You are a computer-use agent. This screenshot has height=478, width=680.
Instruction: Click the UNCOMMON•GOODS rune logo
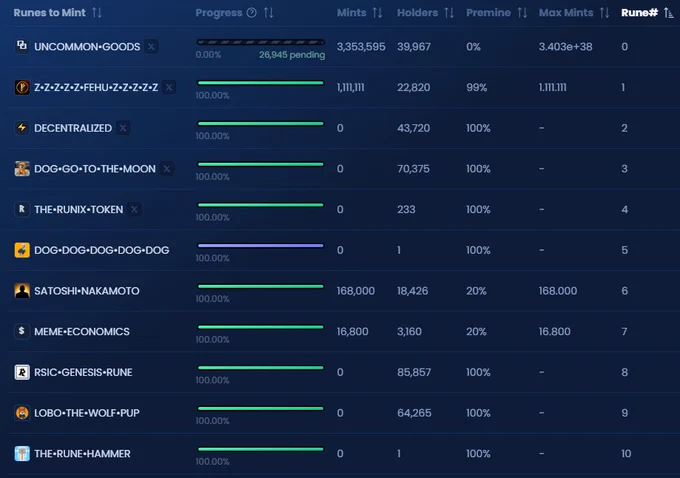point(22,45)
